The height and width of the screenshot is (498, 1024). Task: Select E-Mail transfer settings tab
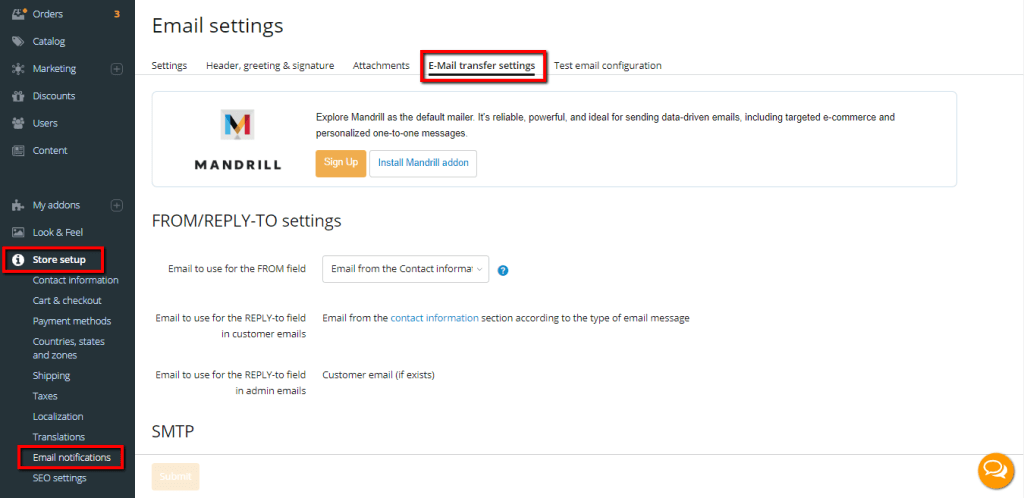click(482, 65)
